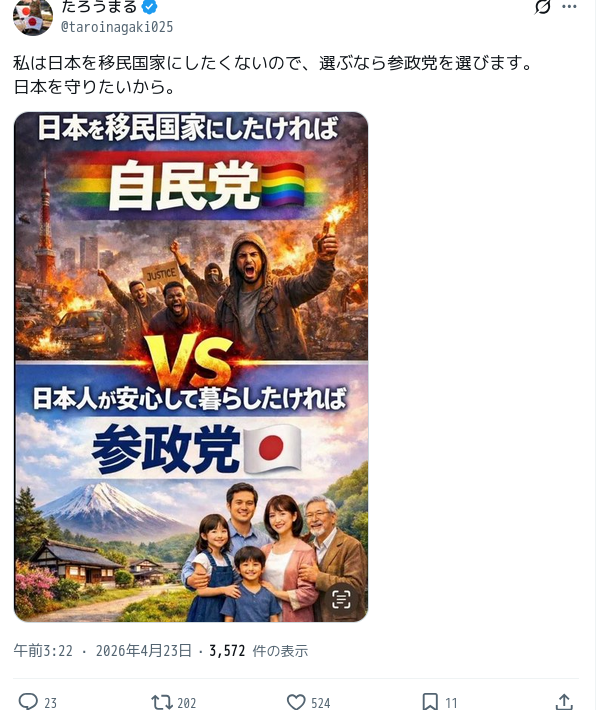Click the image text-scan icon overlay

(x=341, y=599)
